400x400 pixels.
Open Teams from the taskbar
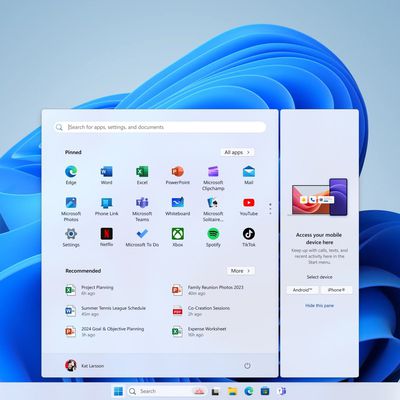point(281,391)
